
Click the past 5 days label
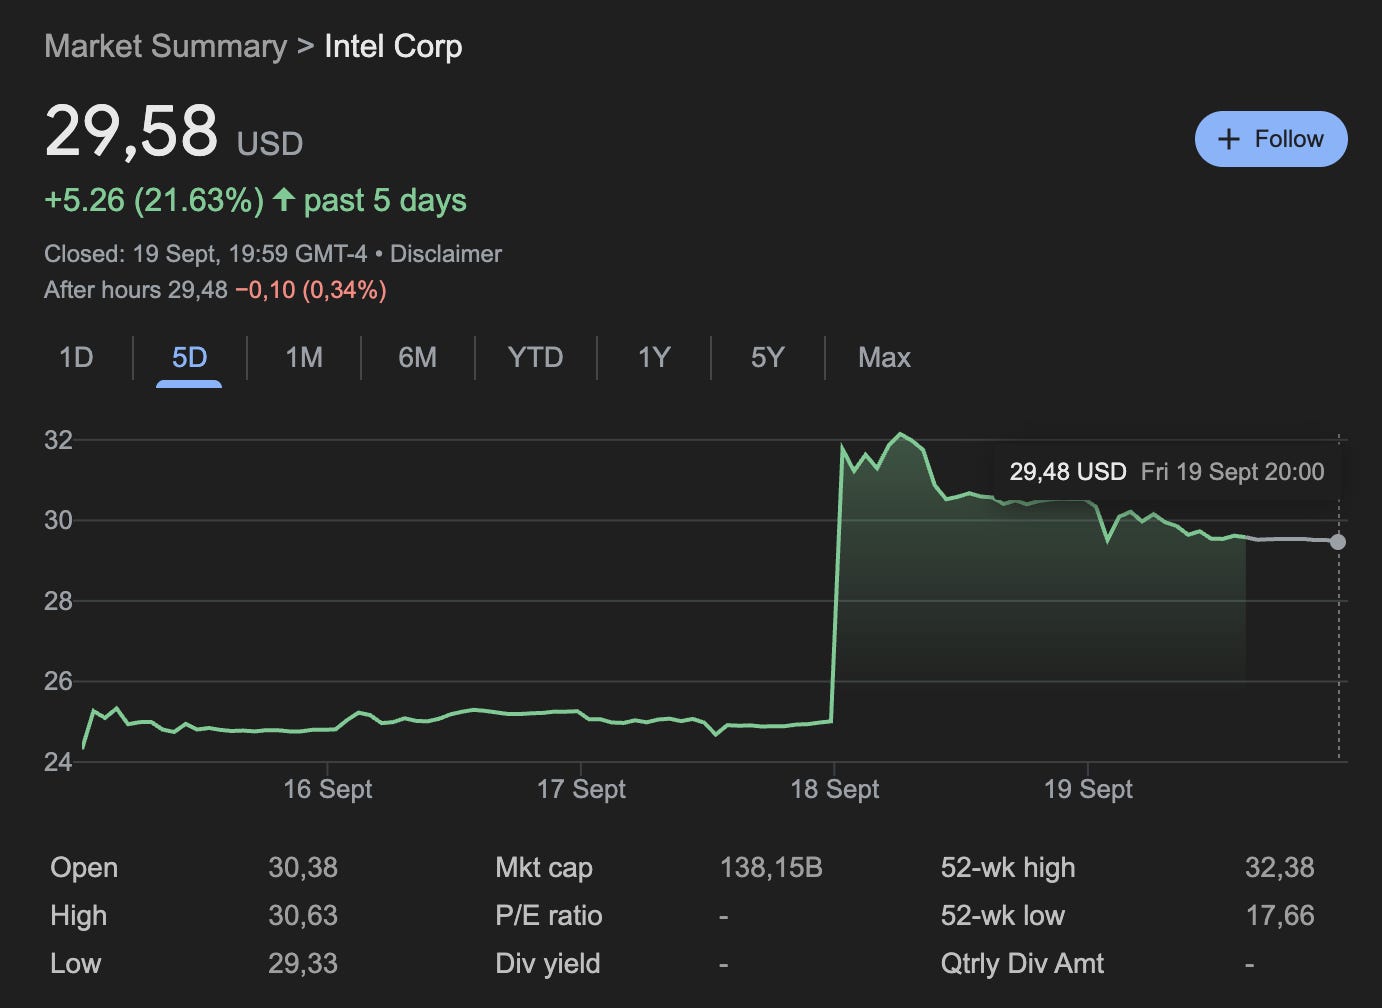click(385, 200)
